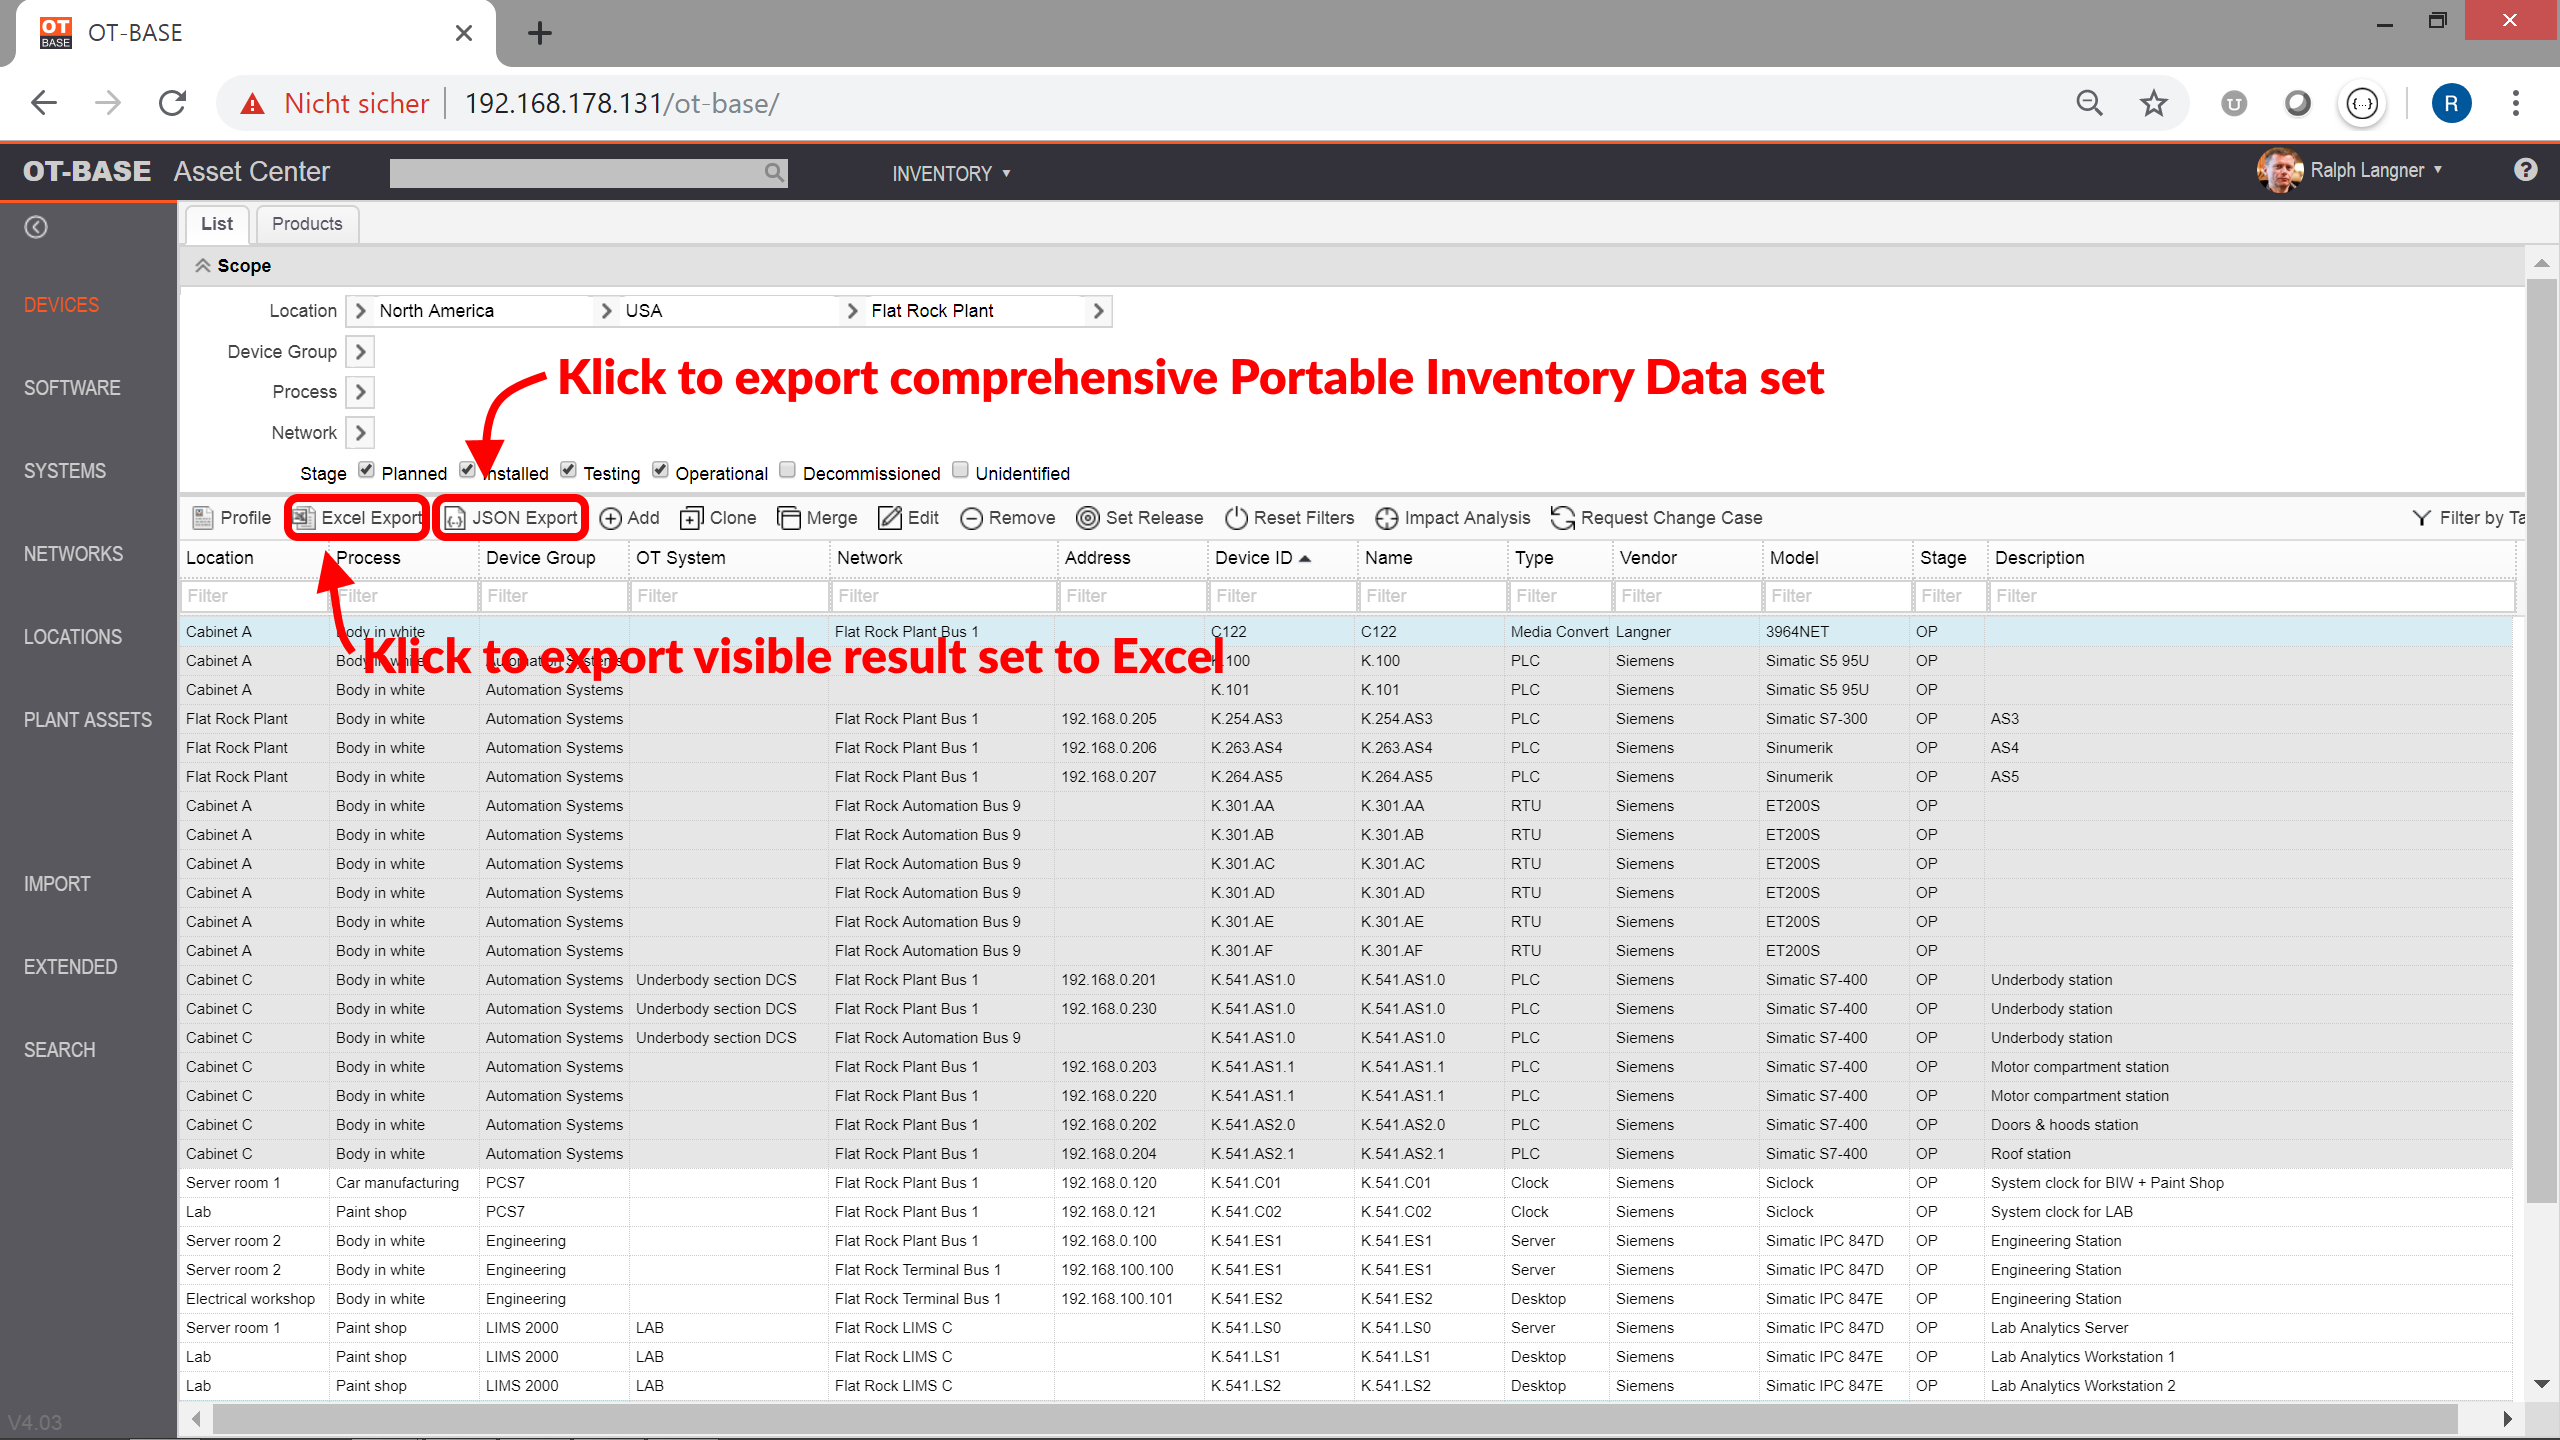The image size is (2560, 1440).
Task: Open IMPORT in the sidebar
Action: pos(57,884)
